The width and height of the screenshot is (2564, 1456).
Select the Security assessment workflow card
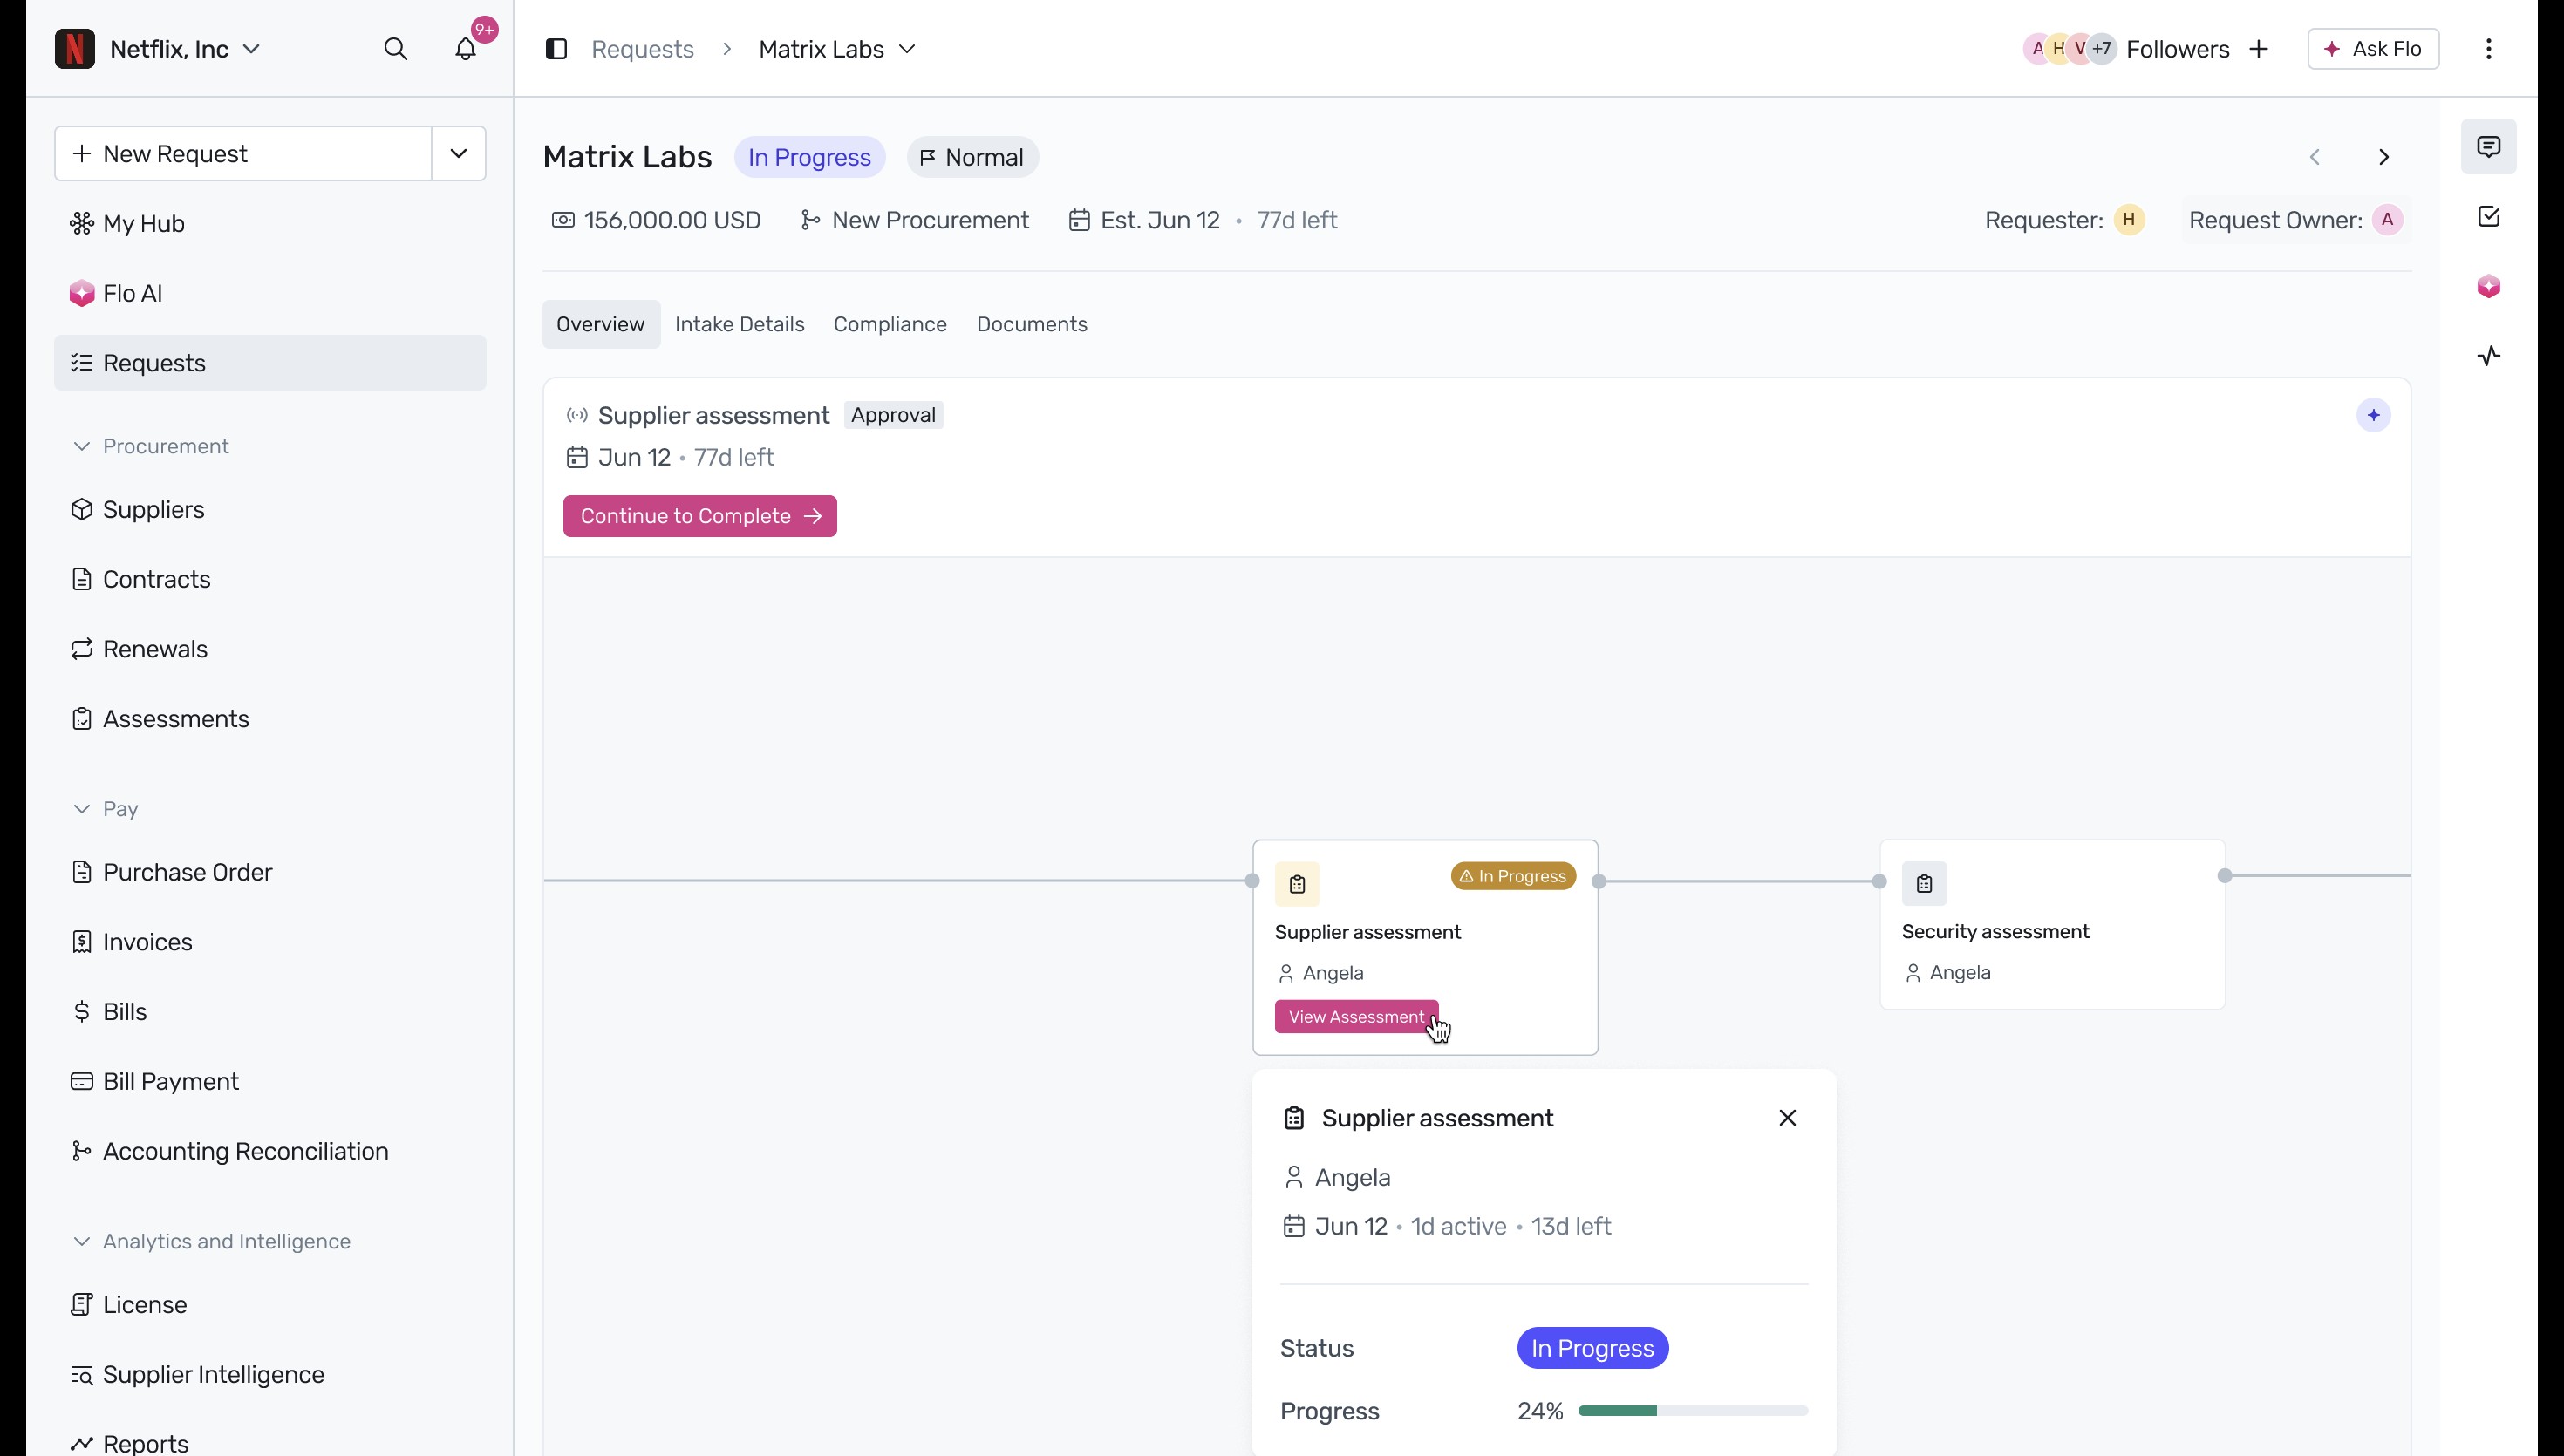tap(2053, 925)
